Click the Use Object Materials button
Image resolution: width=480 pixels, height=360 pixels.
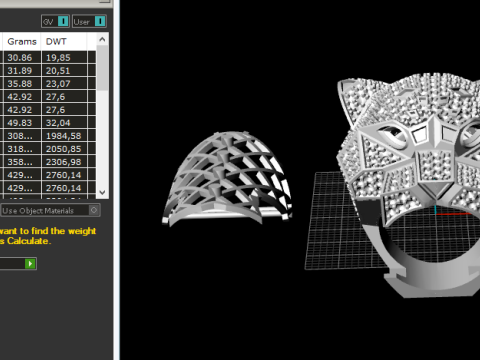[50, 210]
